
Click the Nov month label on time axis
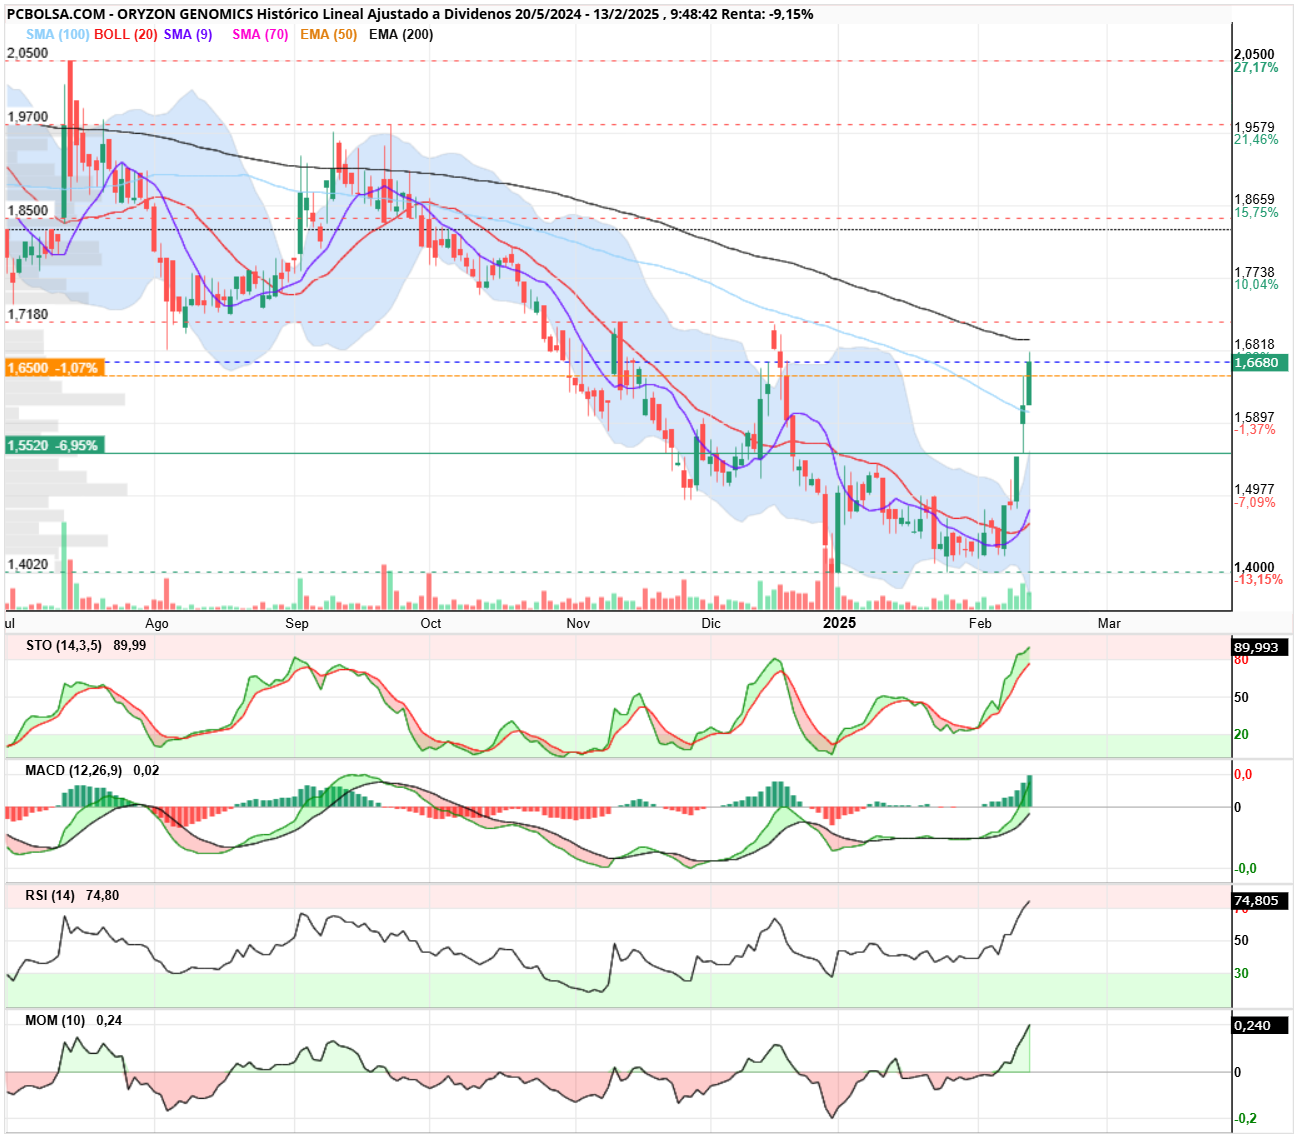coord(578,623)
